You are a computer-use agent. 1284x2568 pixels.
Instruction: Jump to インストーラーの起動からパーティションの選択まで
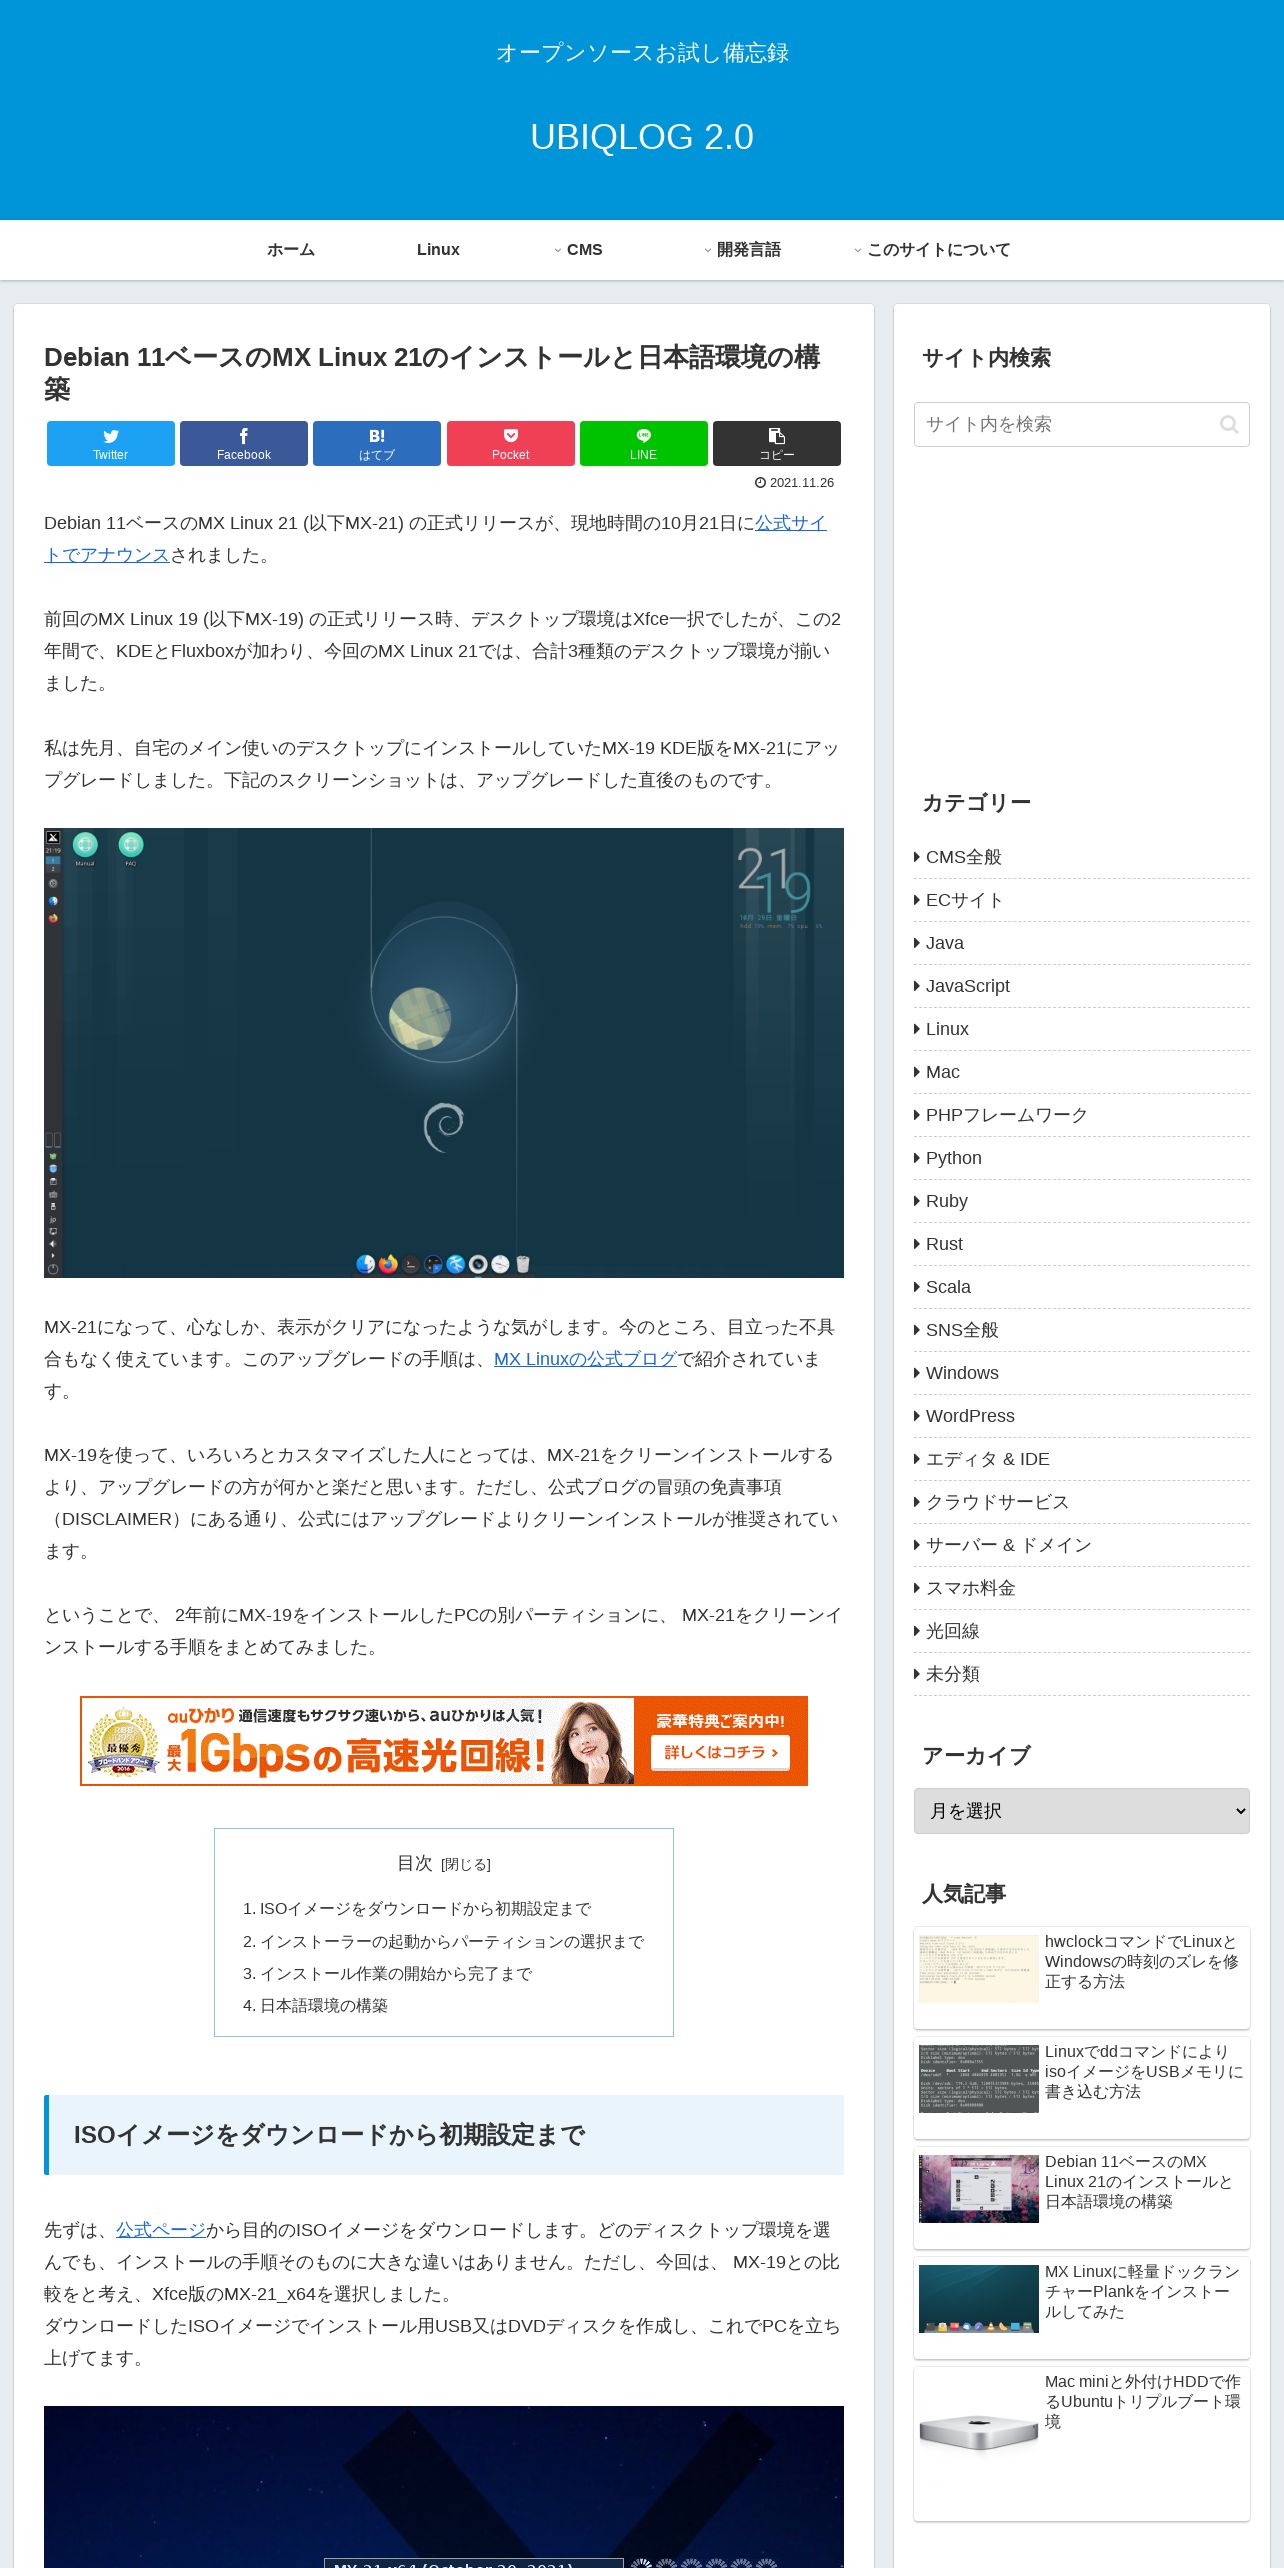click(452, 1941)
